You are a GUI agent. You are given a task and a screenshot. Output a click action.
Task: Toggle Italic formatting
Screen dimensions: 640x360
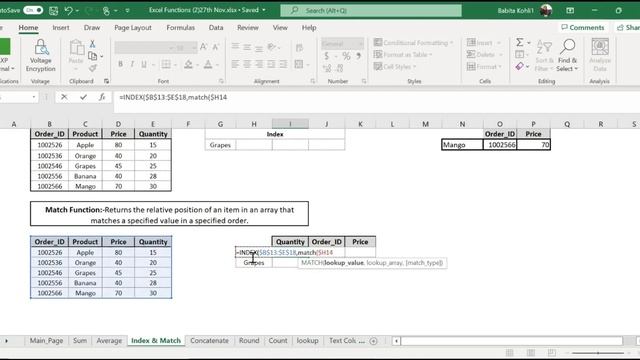pyautogui.click(x=132, y=64)
